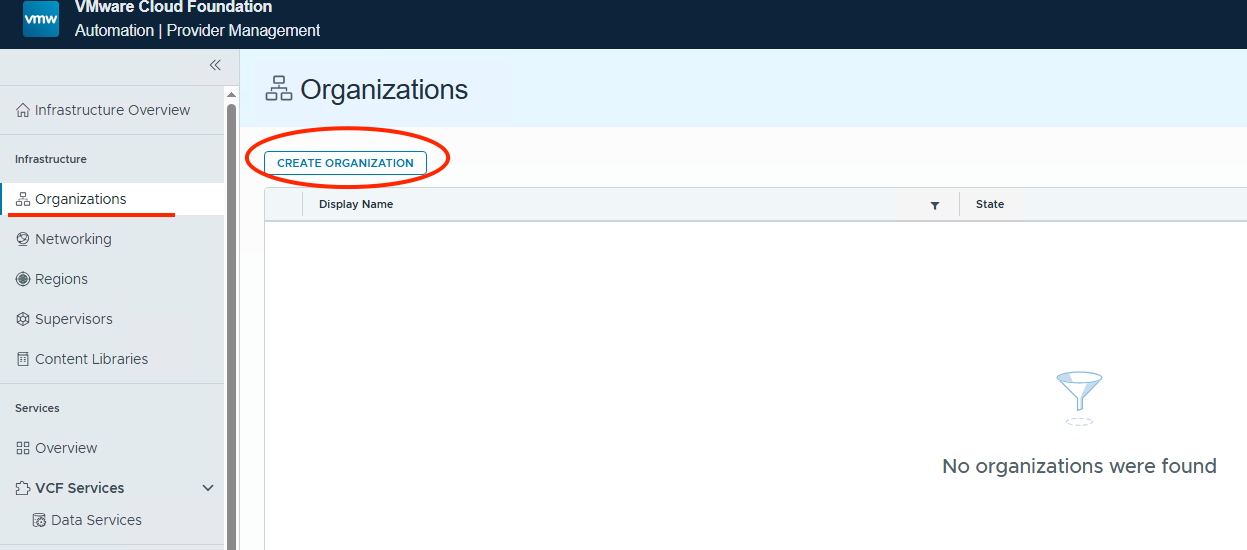Click the Create Organization button
Screen dimensions: 1247x550
tap(345, 163)
